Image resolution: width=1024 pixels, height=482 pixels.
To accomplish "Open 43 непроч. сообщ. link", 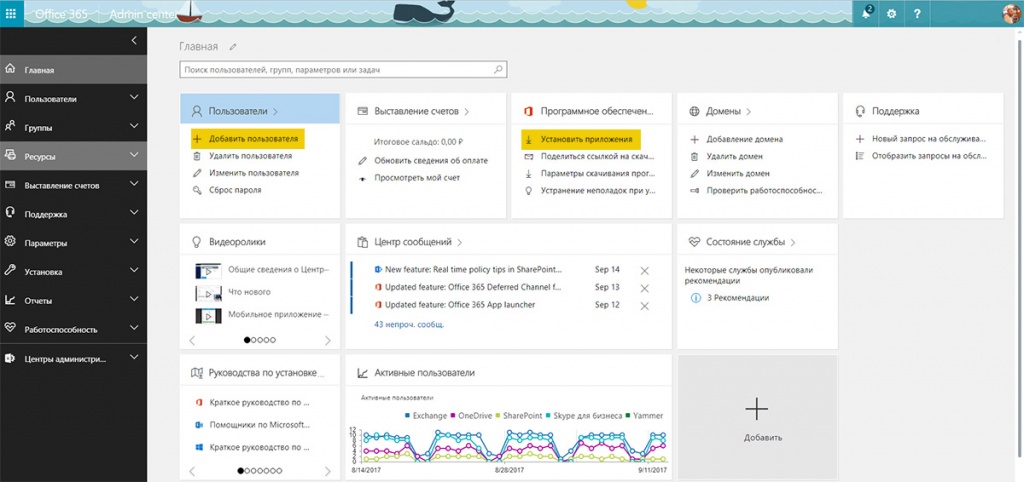I will click(409, 324).
